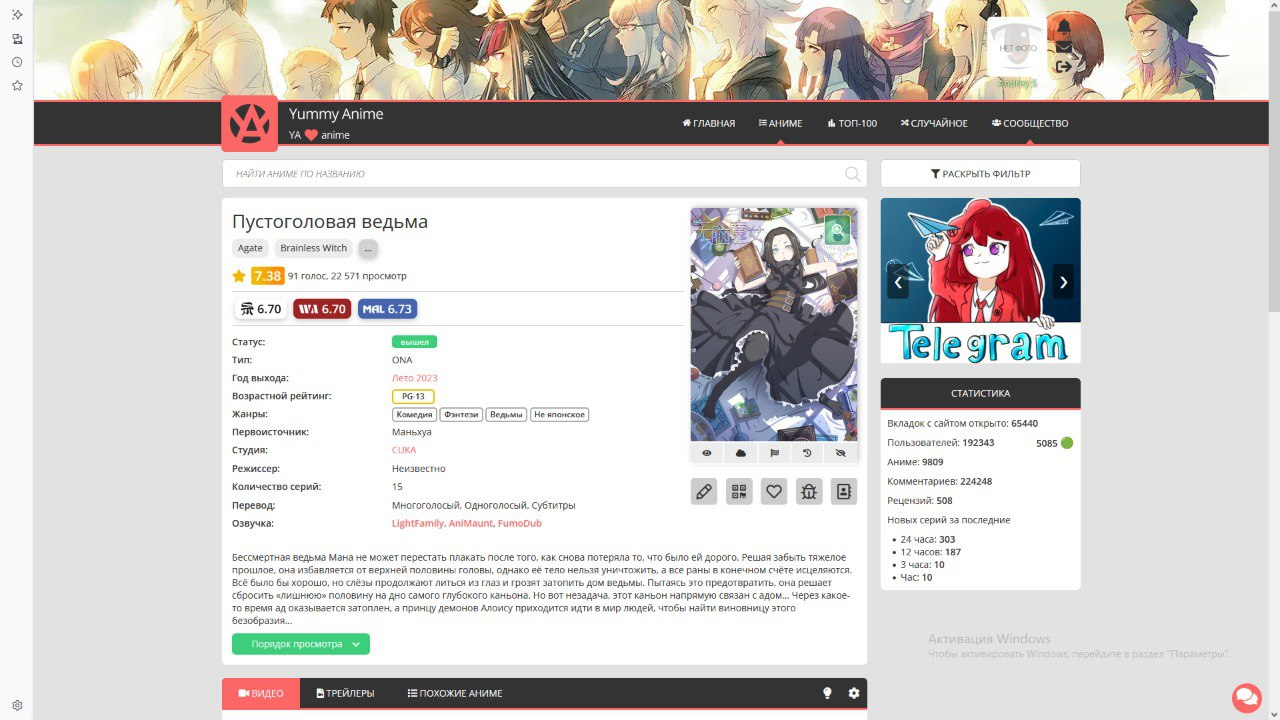Click the pencil edit icon button

(x=704, y=491)
